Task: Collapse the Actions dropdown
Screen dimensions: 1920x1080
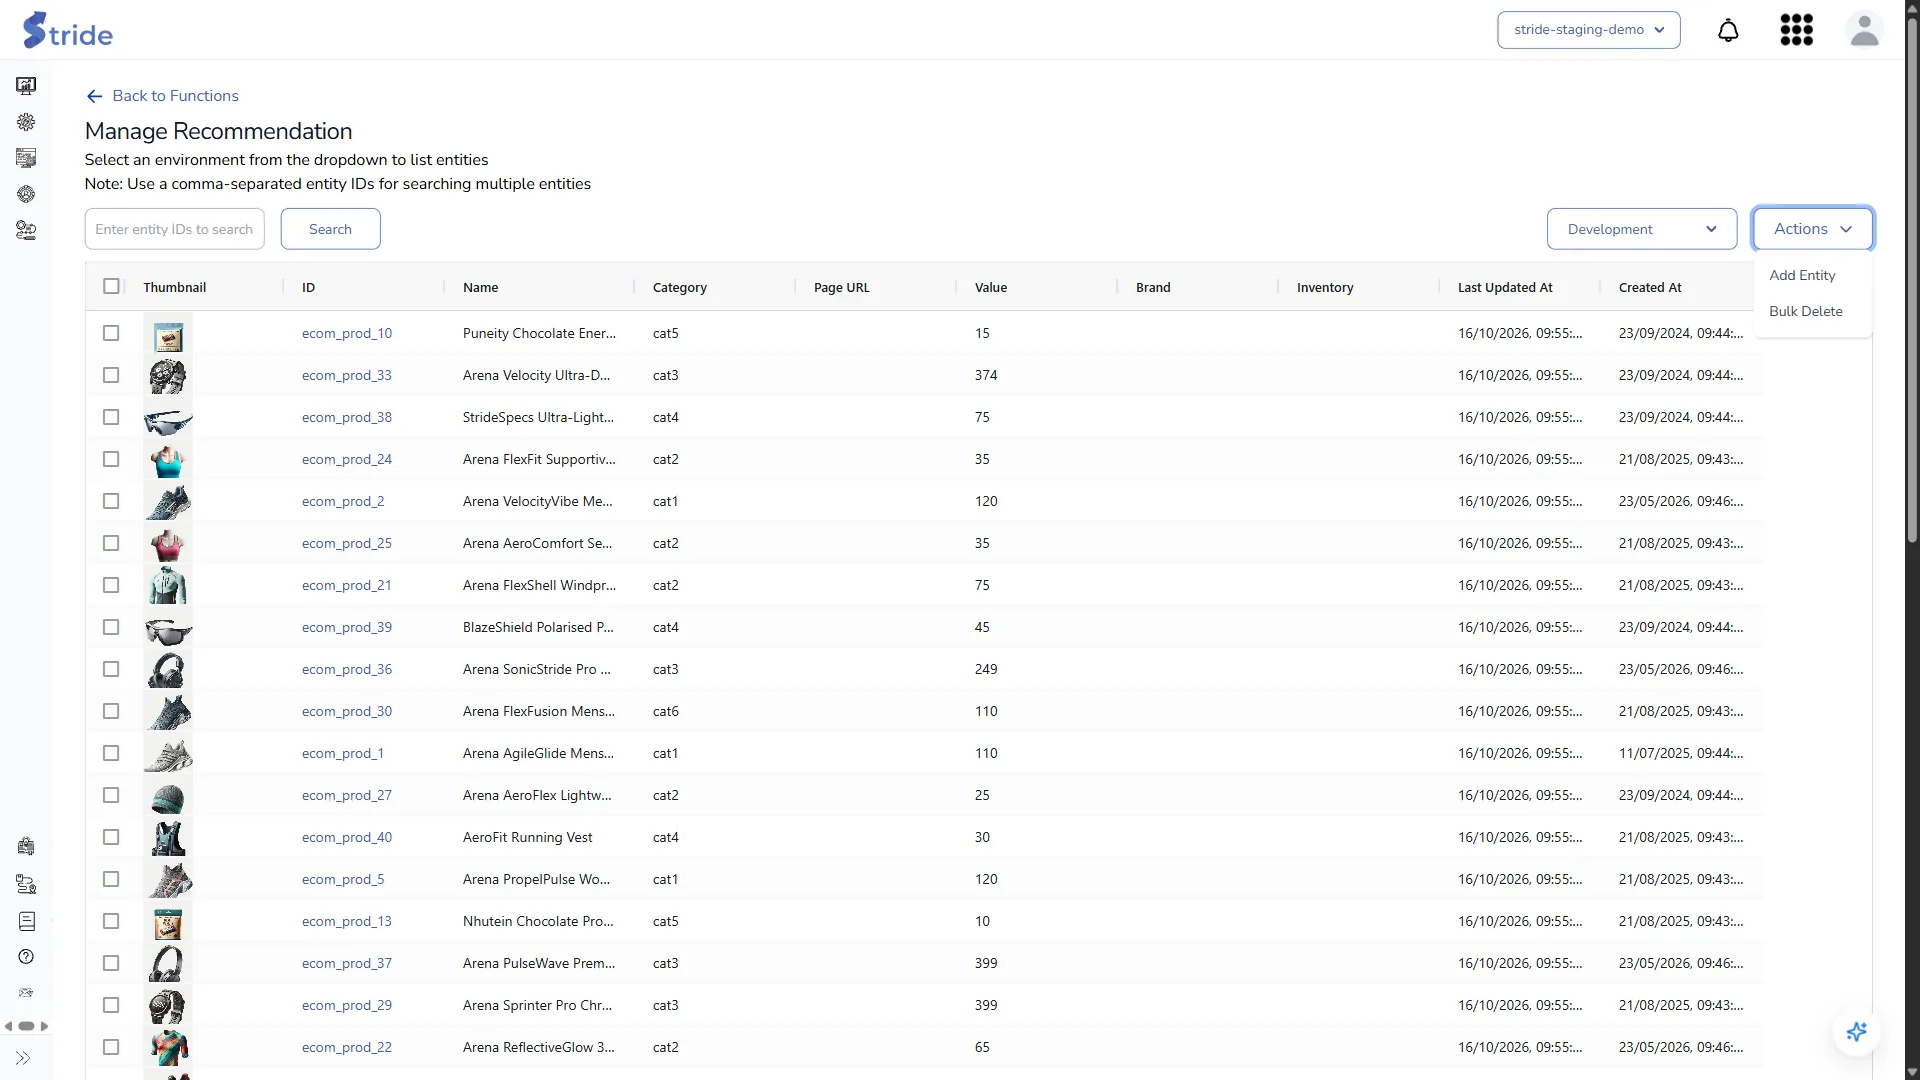Action: (1812, 229)
